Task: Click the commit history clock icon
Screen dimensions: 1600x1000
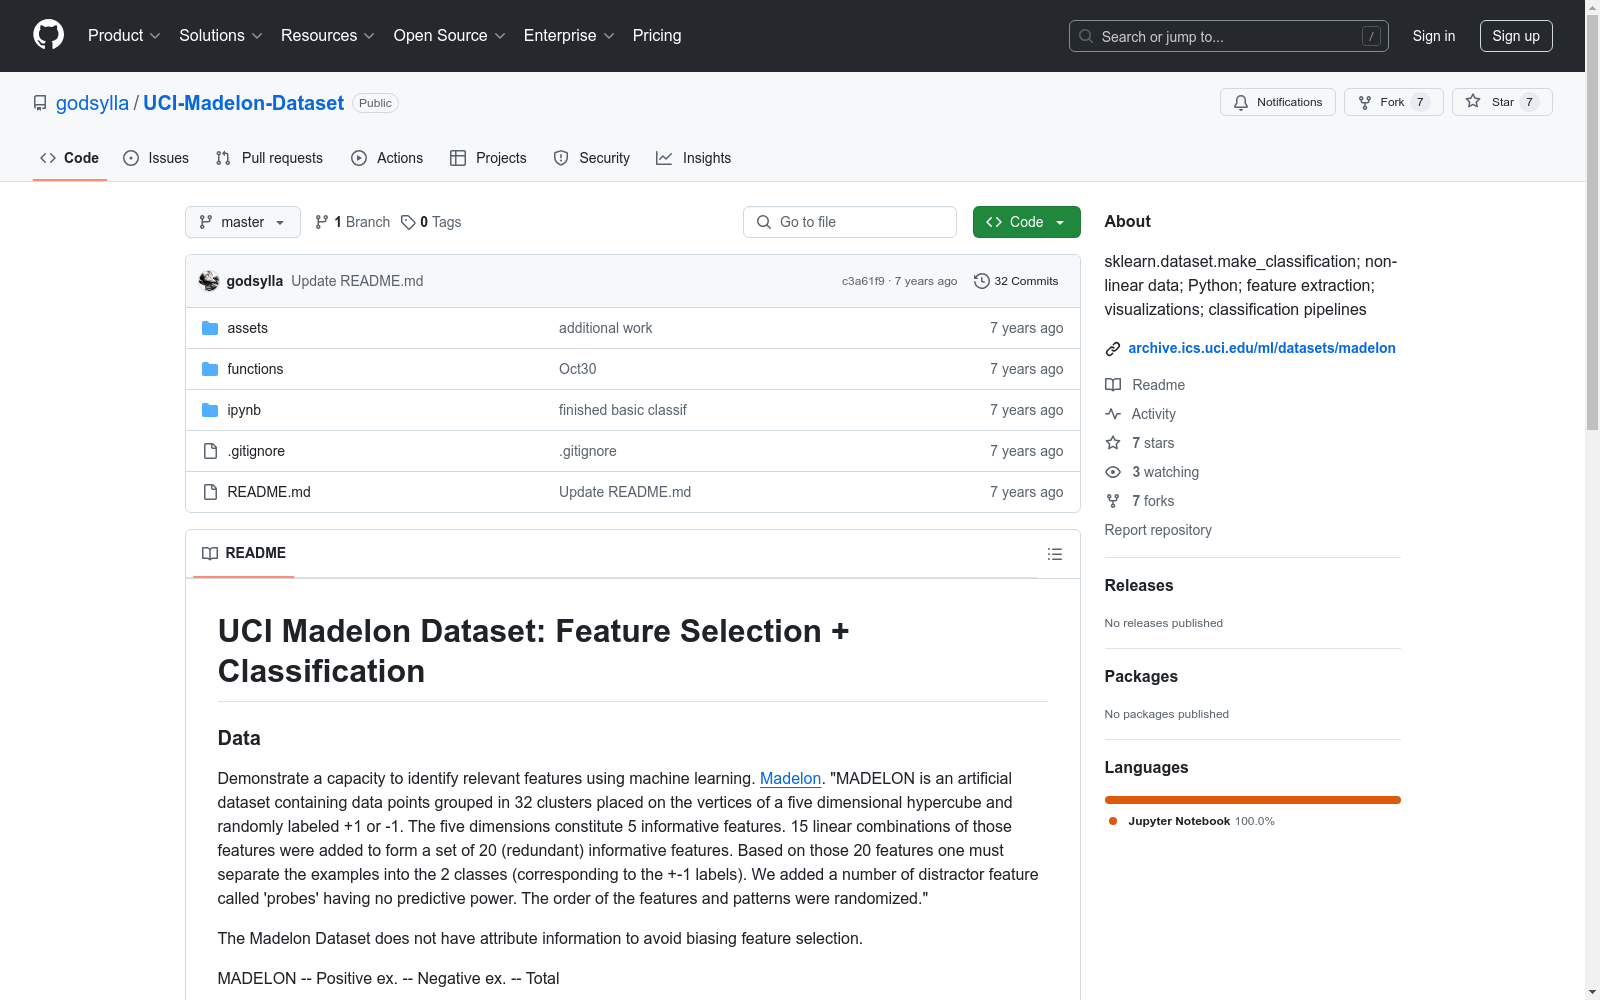Action: 982,281
